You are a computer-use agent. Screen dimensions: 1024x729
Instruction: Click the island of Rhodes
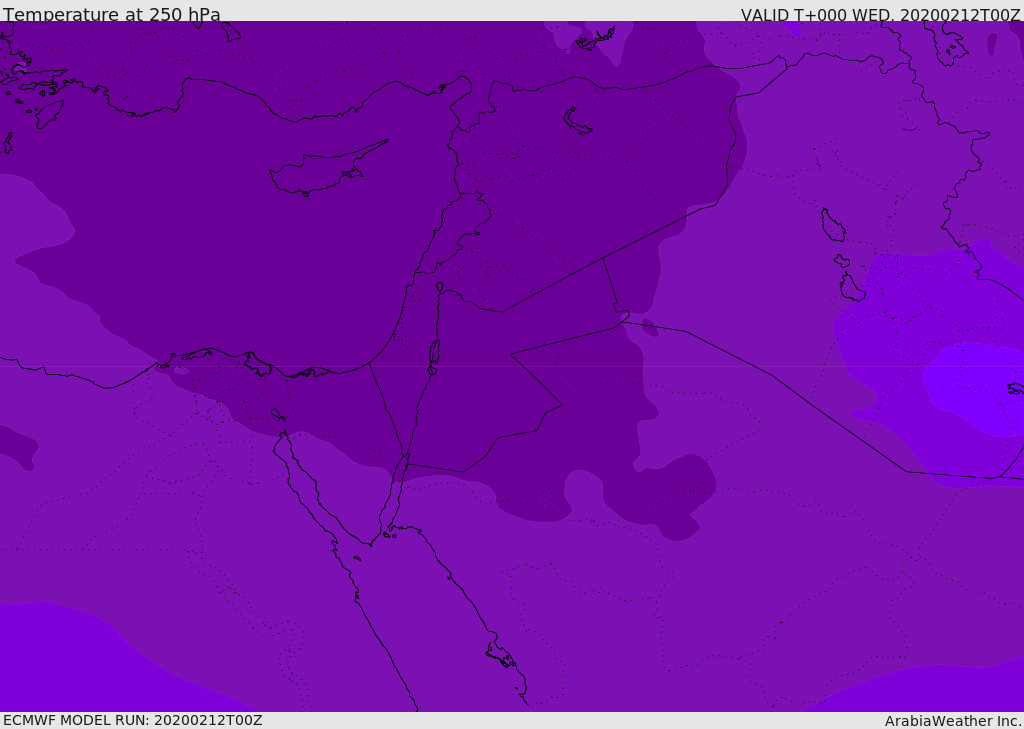click(x=48, y=114)
